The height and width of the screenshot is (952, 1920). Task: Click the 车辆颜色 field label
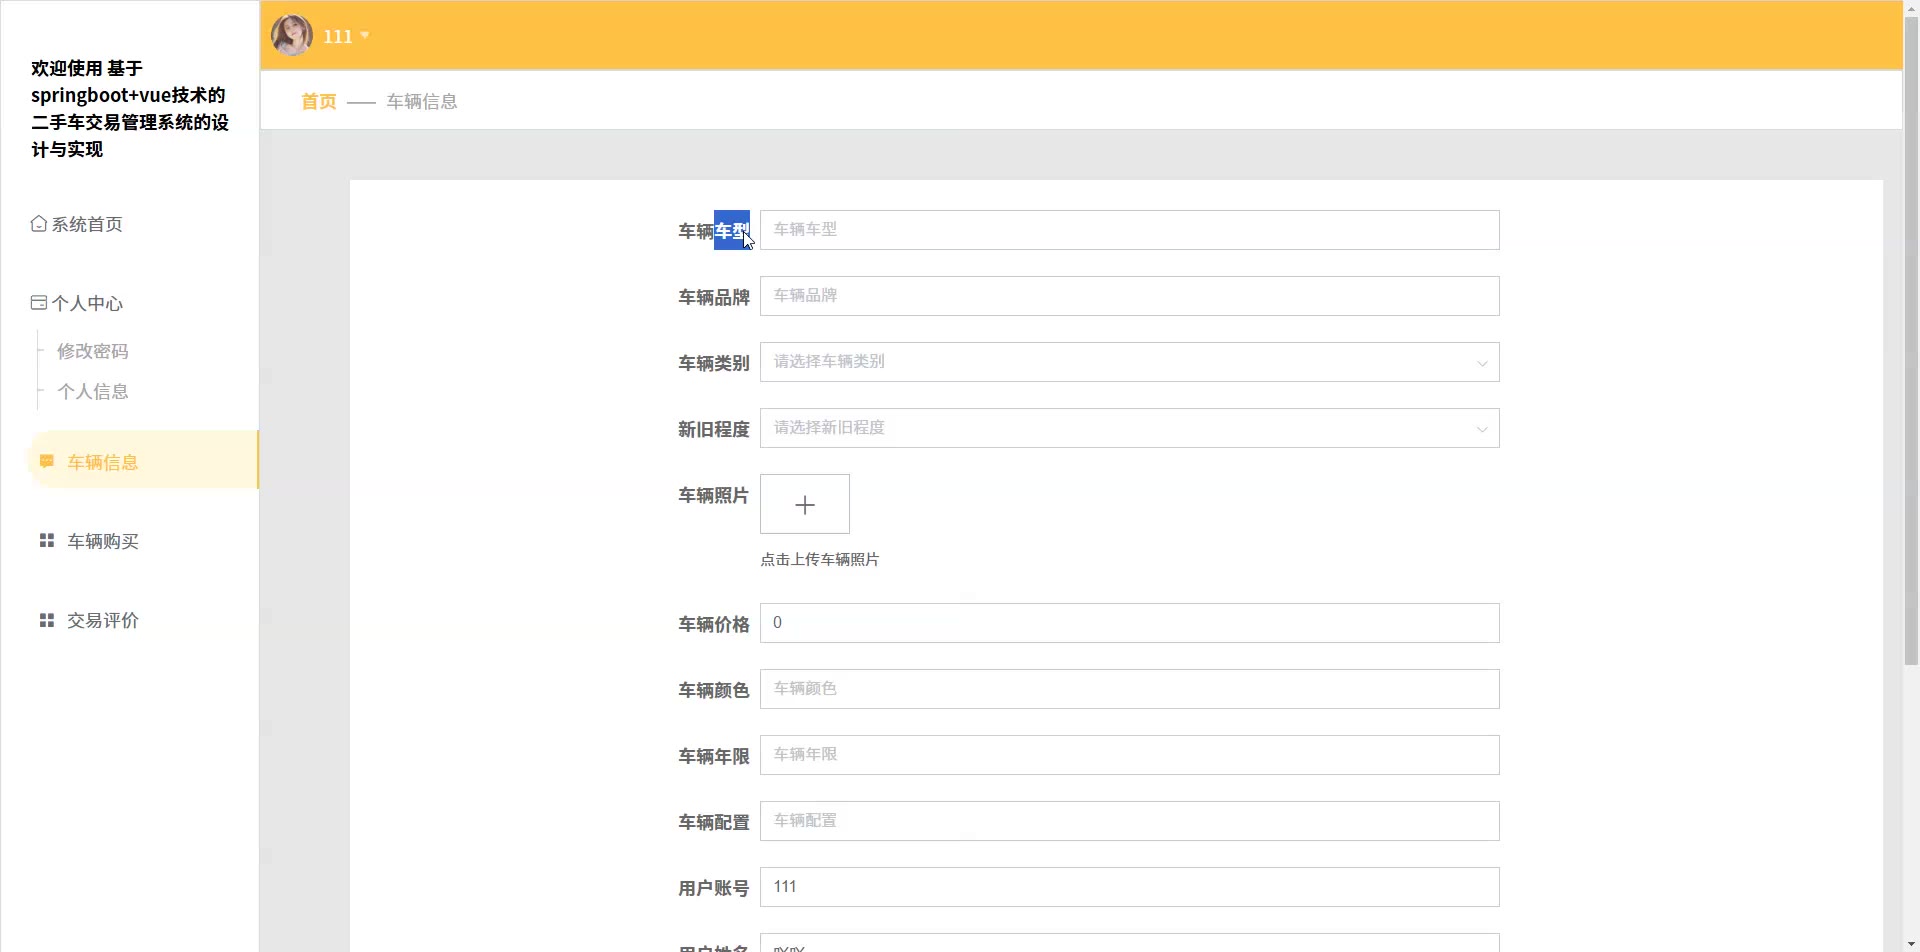coord(714,690)
